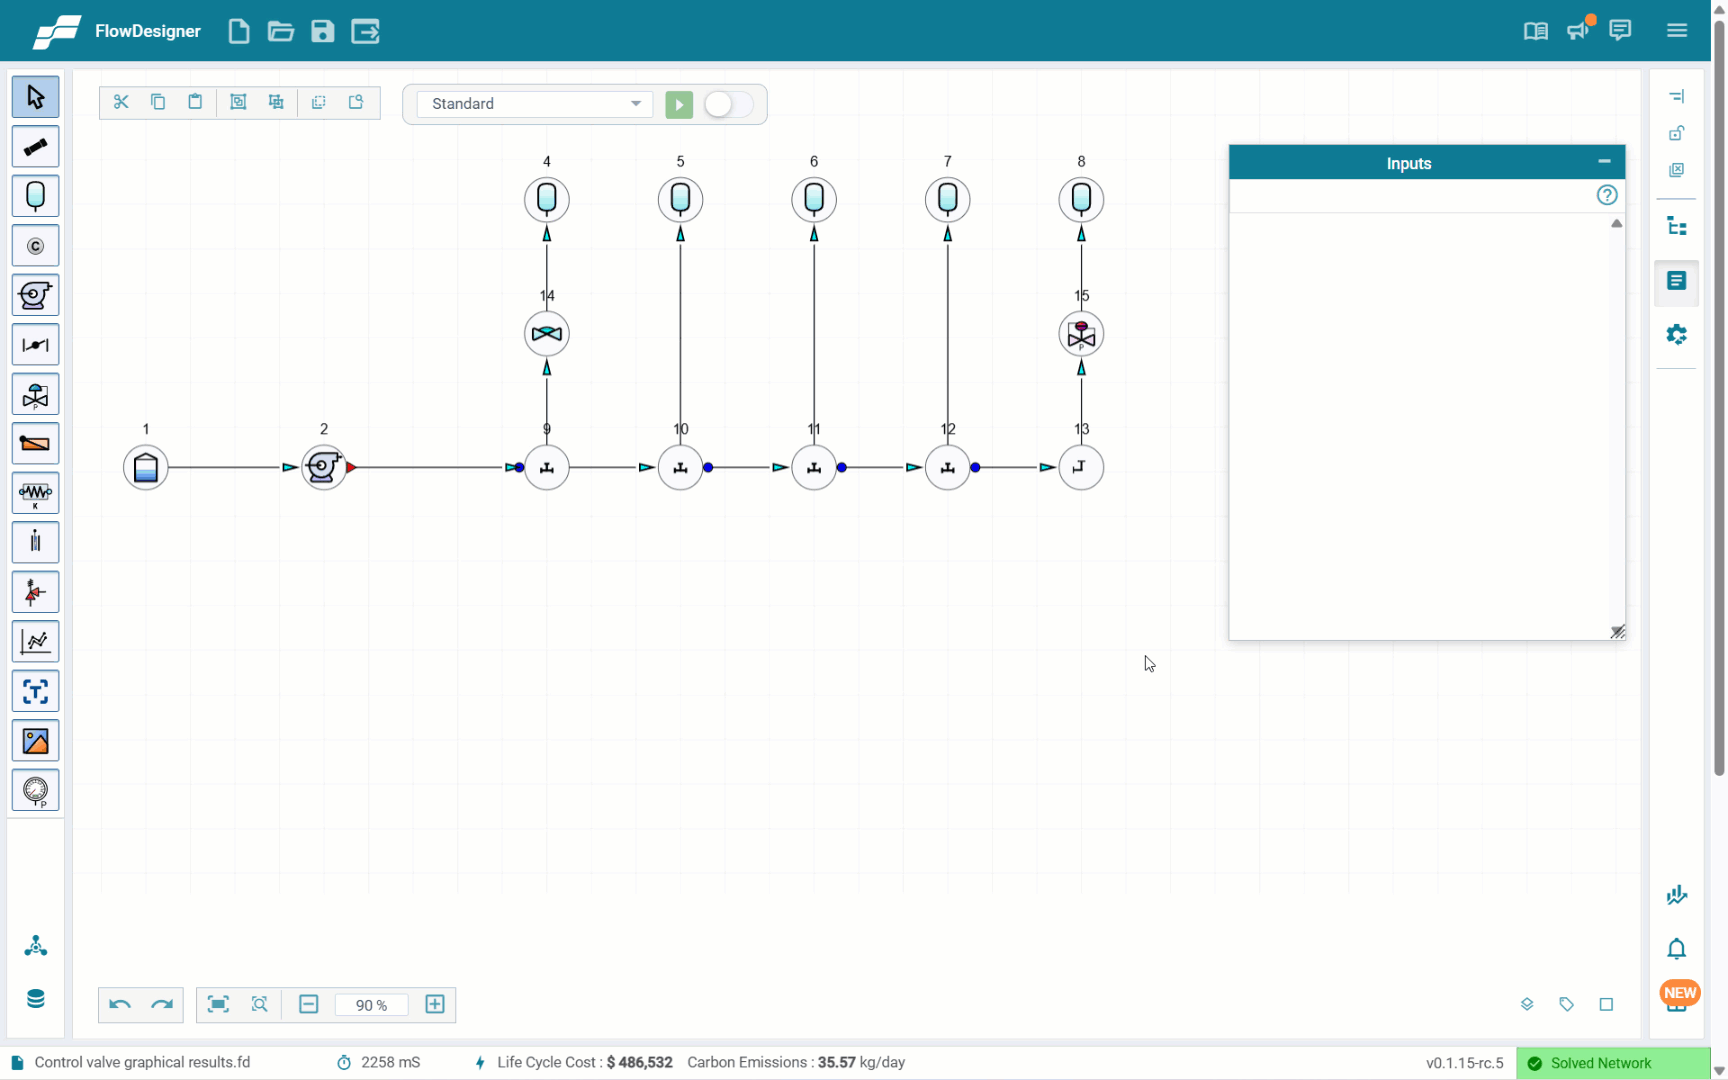Click the vertical page scrollbar
The height and width of the screenshot is (1080, 1728).
click(x=1719, y=400)
